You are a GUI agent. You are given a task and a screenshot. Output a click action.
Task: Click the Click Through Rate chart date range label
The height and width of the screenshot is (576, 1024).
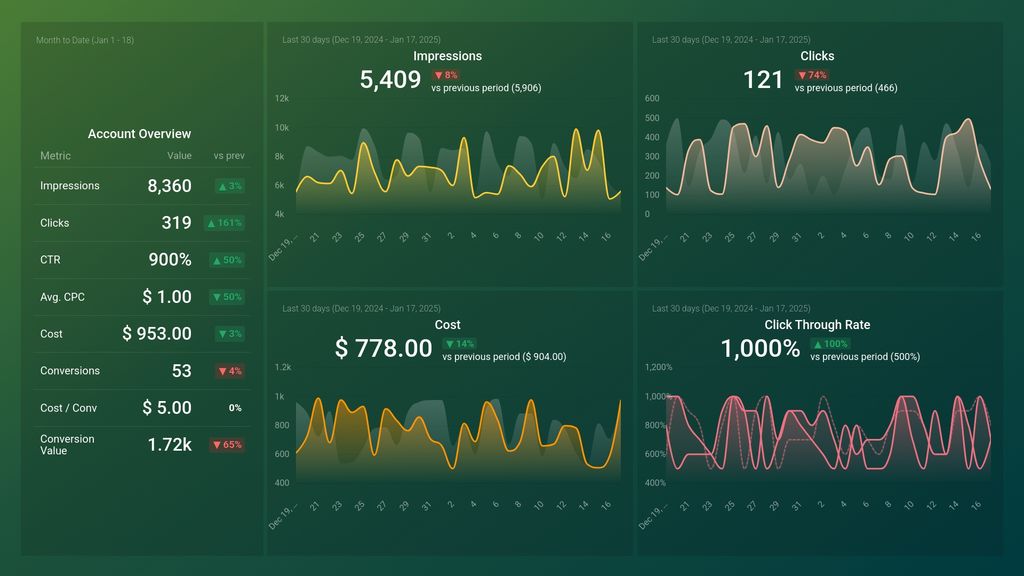[x=731, y=308]
